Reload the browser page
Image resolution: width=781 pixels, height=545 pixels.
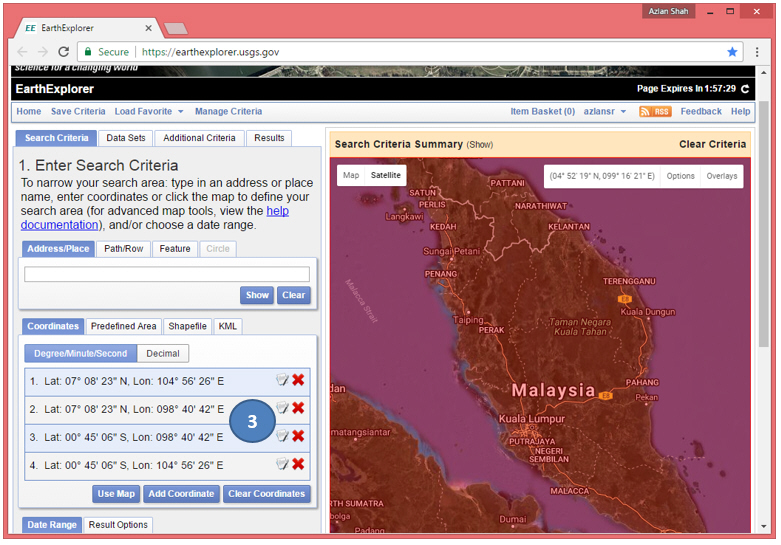click(63, 52)
